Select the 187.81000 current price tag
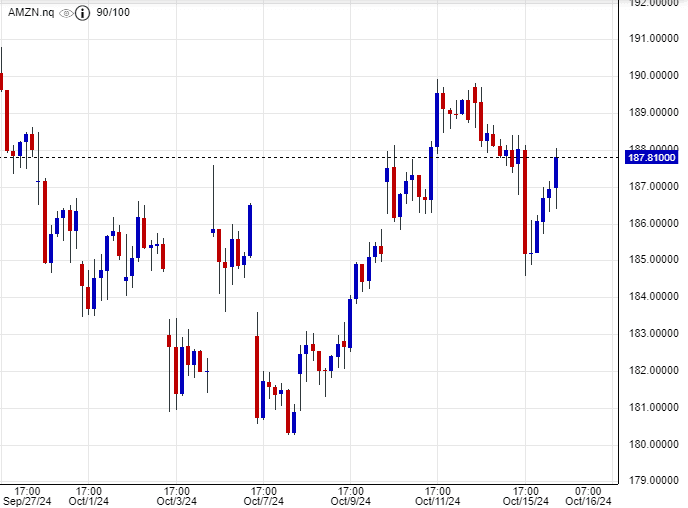 [652, 157]
